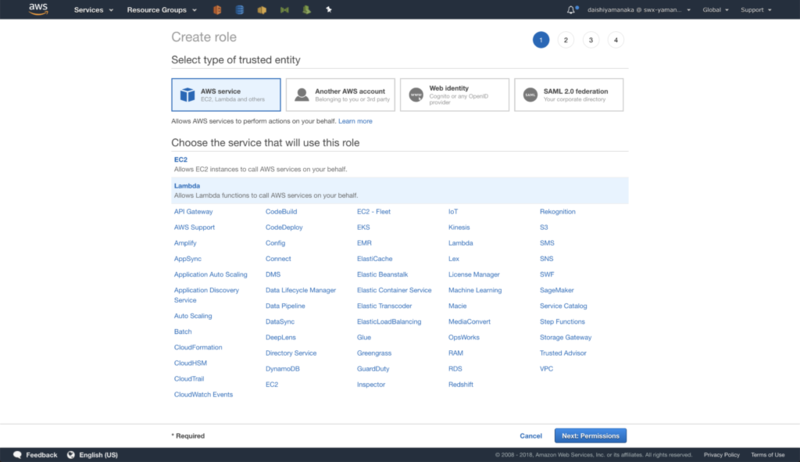800x462 pixels.
Task: Expand the Resource Groups dropdown
Action: 162,10
